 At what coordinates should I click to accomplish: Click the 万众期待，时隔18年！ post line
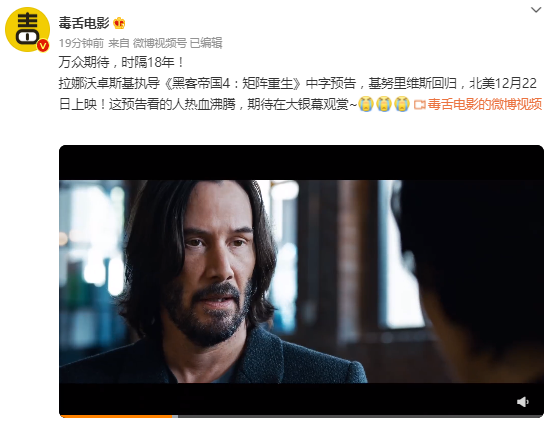coord(121,62)
